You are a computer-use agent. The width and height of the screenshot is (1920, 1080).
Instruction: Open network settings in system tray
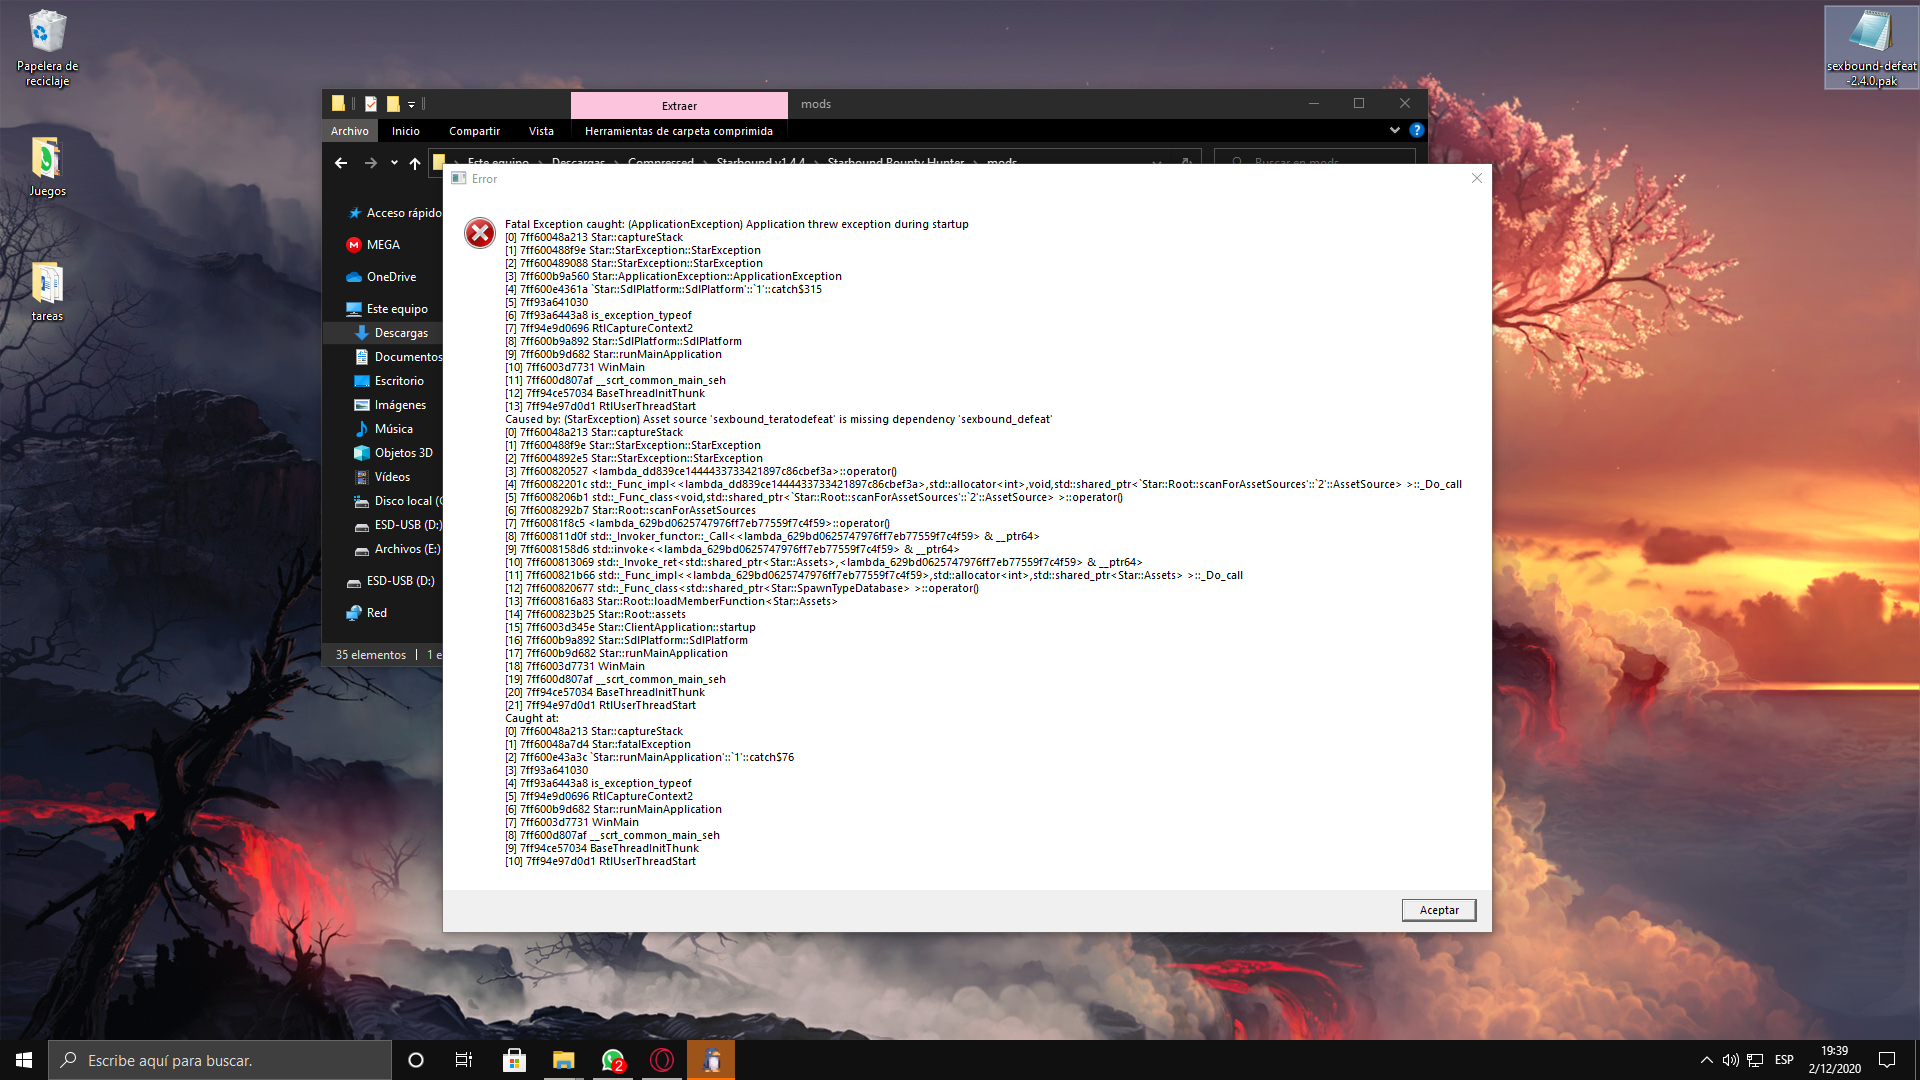pyautogui.click(x=1755, y=1060)
